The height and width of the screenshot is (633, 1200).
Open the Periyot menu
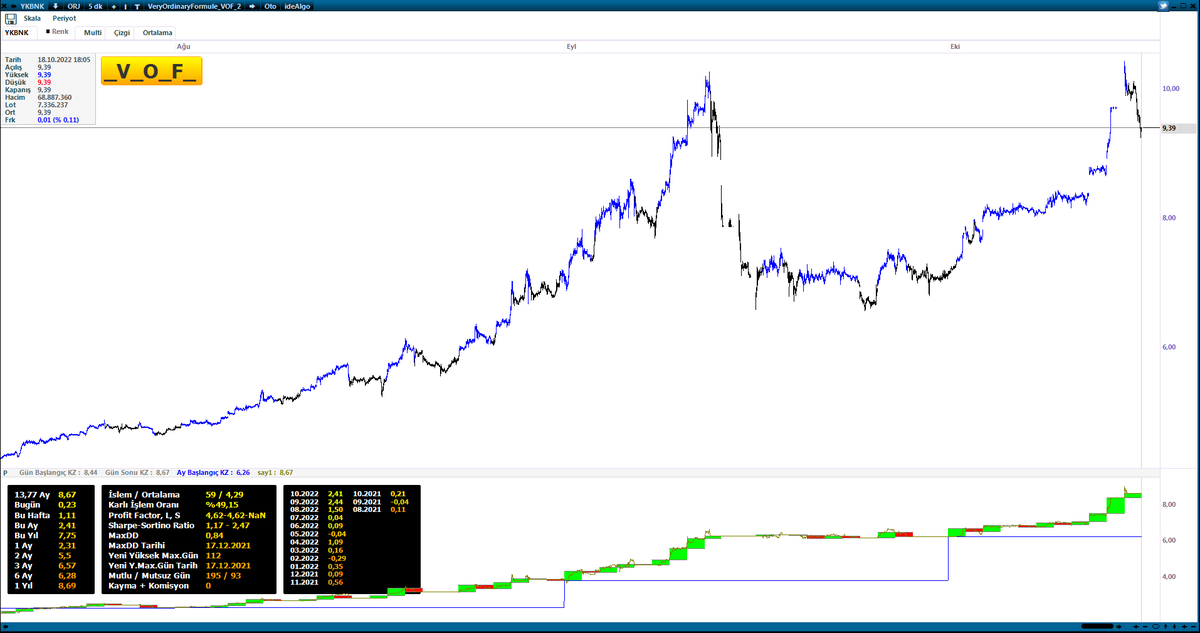(x=64, y=18)
